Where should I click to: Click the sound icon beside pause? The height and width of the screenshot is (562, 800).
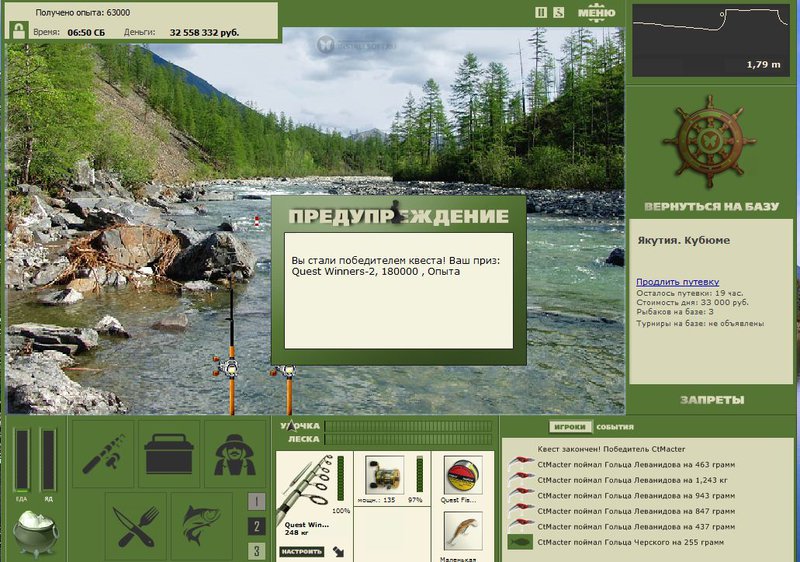tap(559, 12)
